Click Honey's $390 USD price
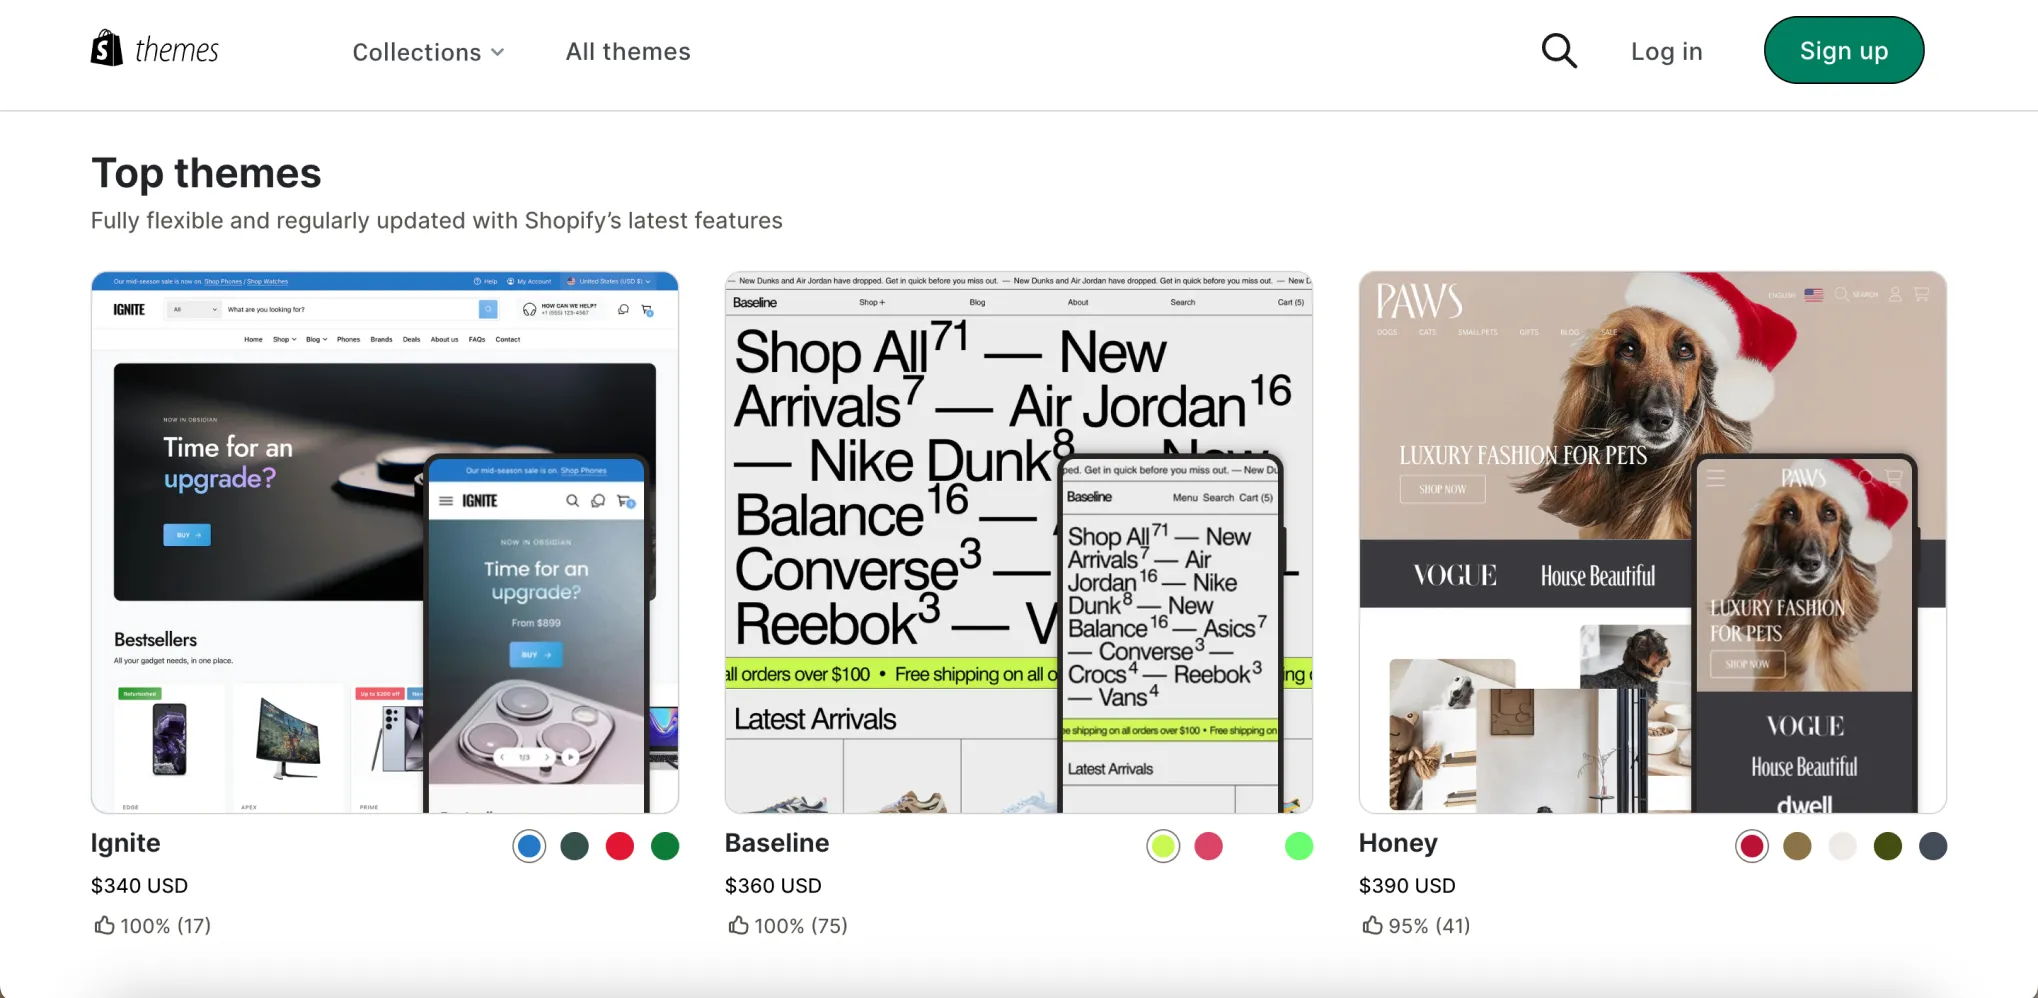Screen dimensions: 2038x998 [1407, 885]
